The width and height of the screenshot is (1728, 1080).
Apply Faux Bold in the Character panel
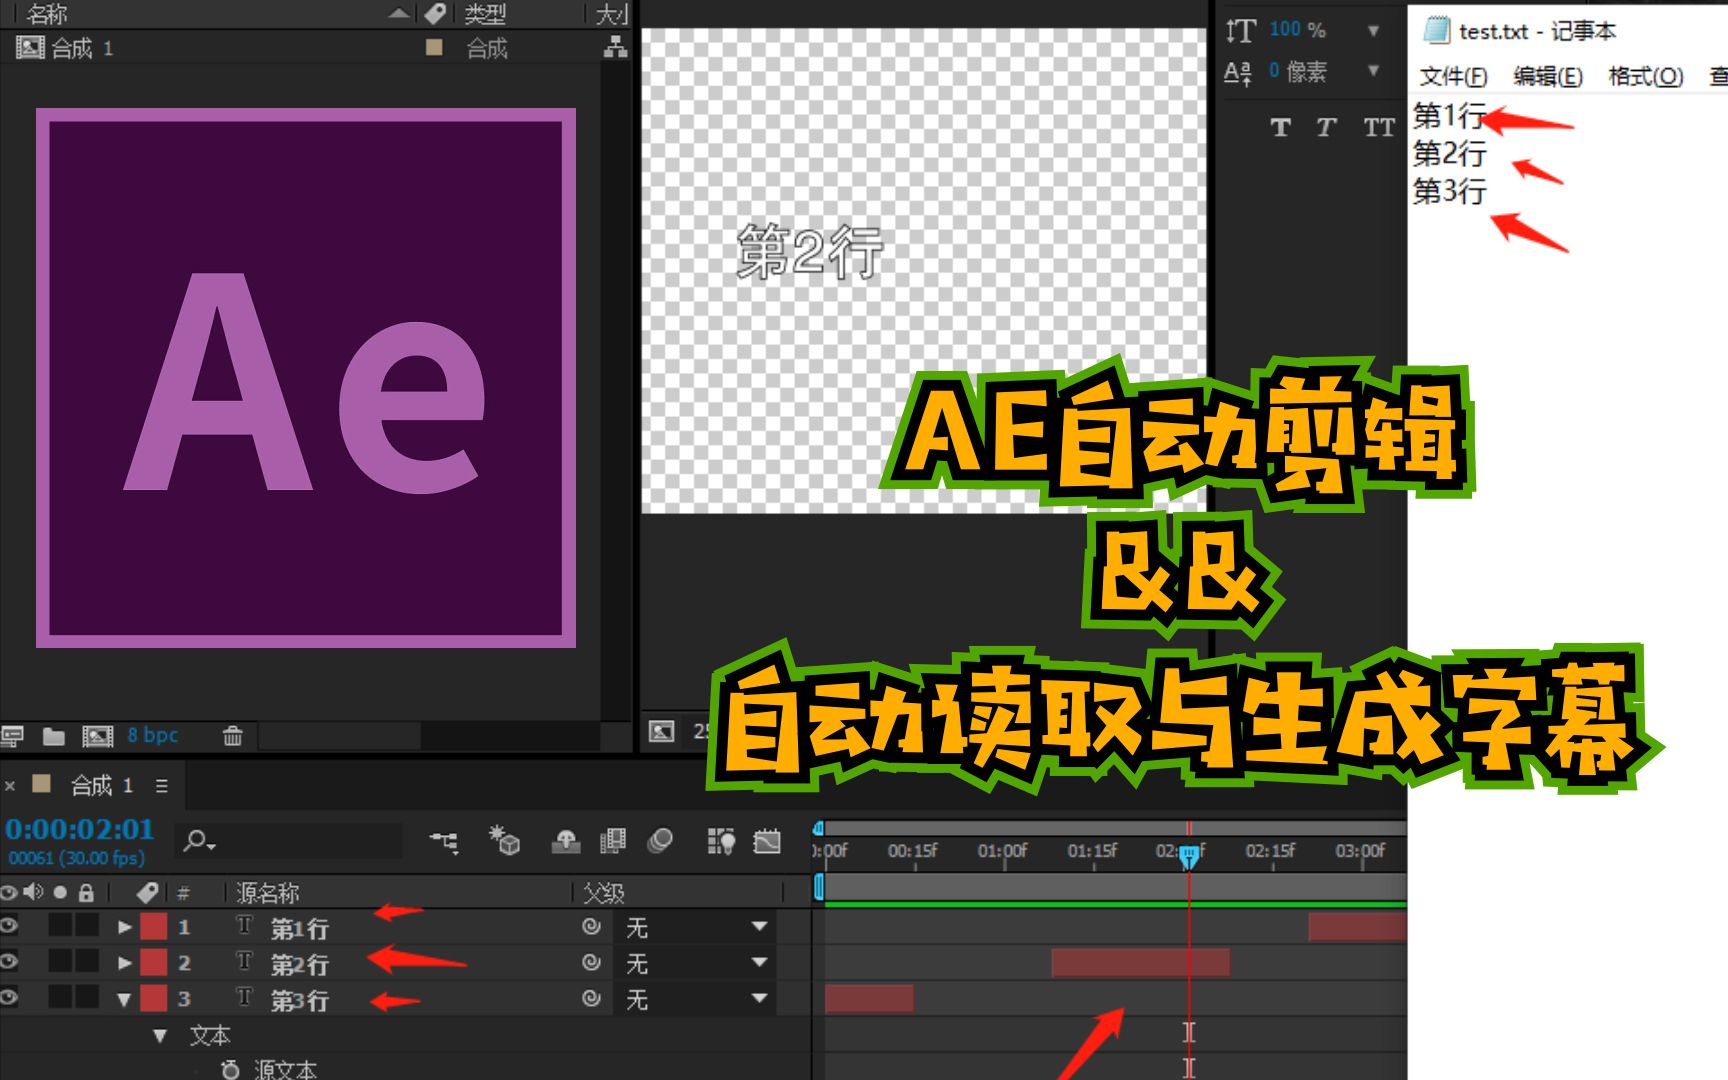[x=1280, y=127]
